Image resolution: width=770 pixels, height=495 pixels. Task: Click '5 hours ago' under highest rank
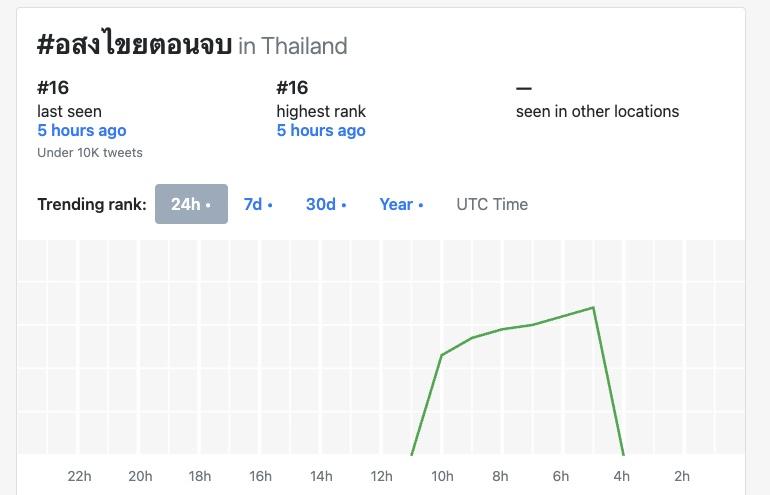point(321,130)
